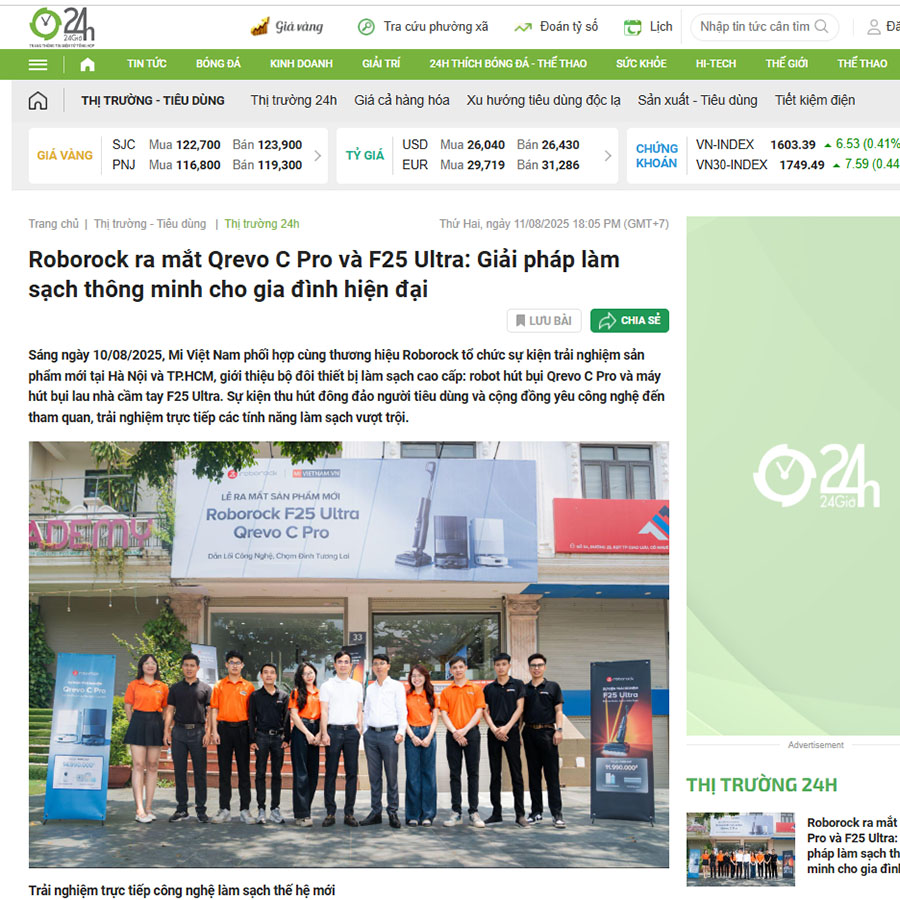
Task: Click the Tra cứu phường xã search icon
Action: pyautogui.click(x=366, y=26)
